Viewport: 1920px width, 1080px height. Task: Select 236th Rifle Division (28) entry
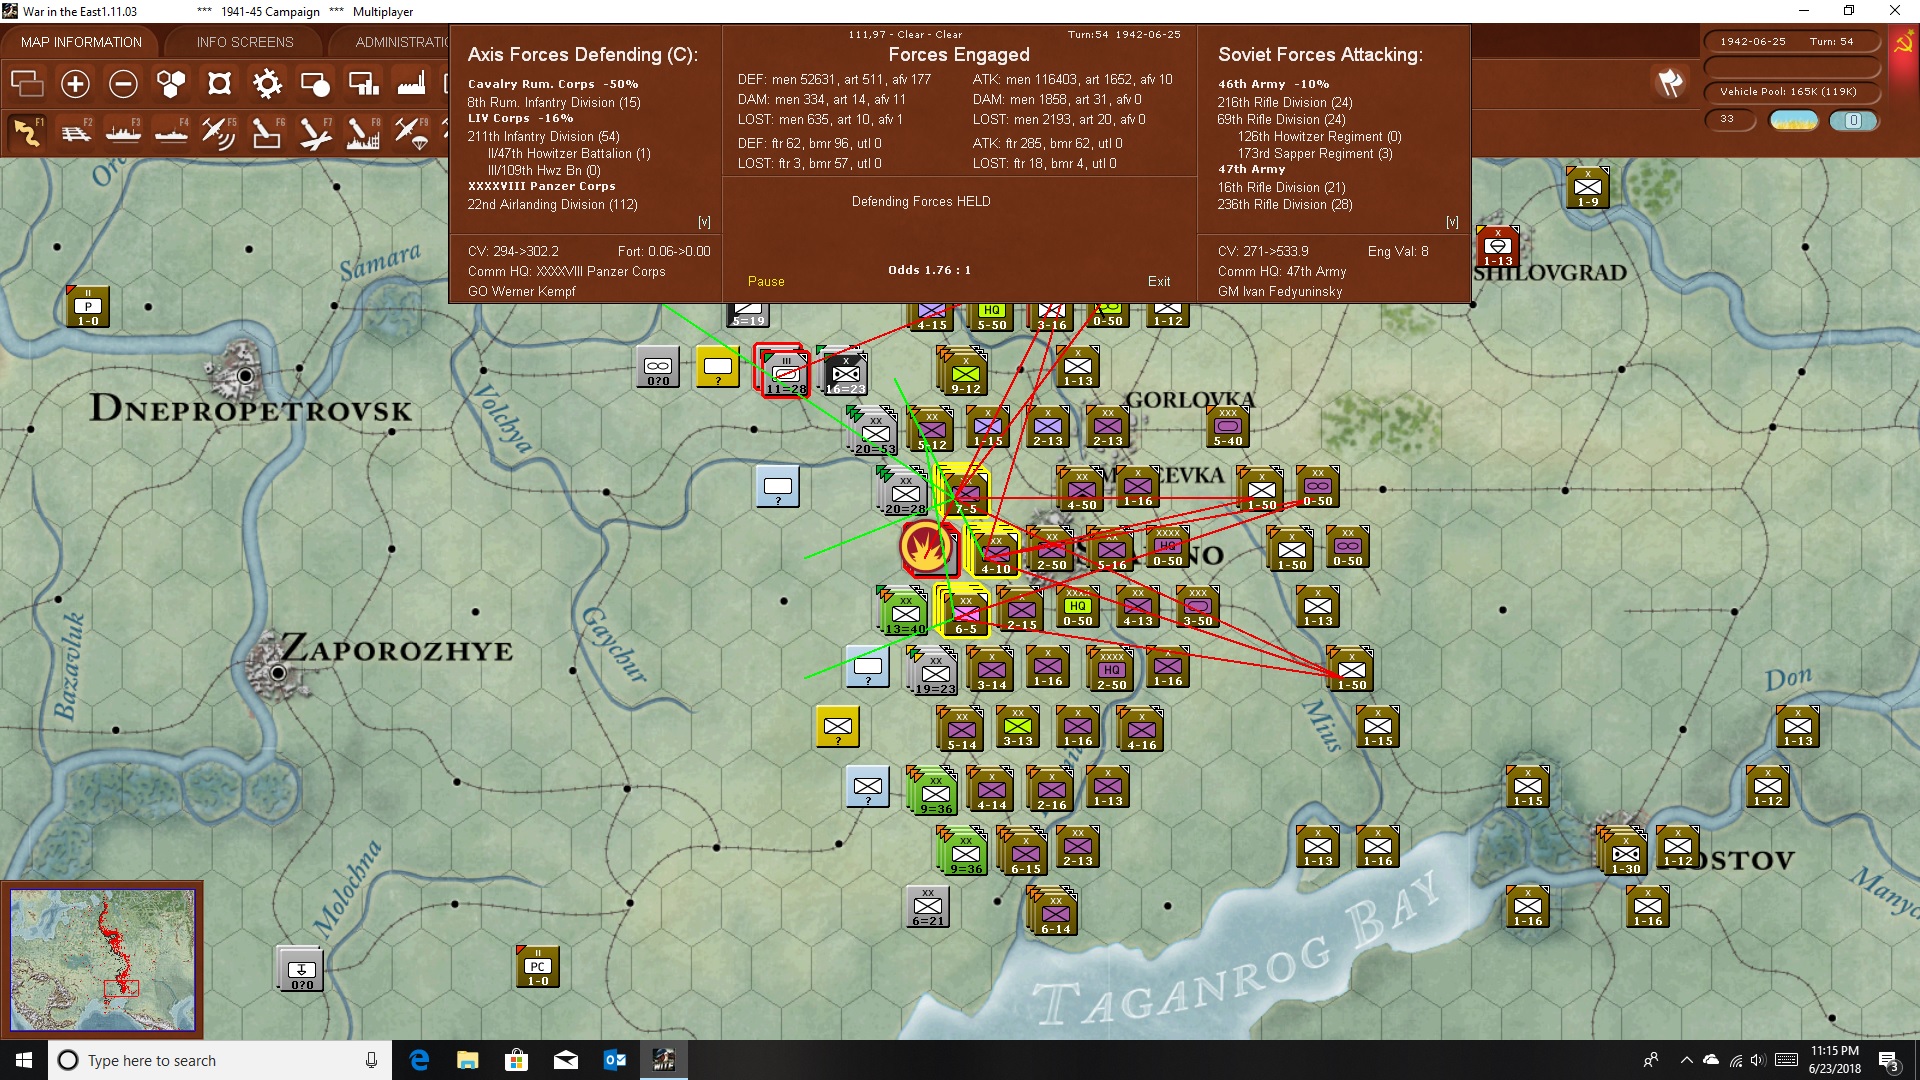pos(1284,205)
